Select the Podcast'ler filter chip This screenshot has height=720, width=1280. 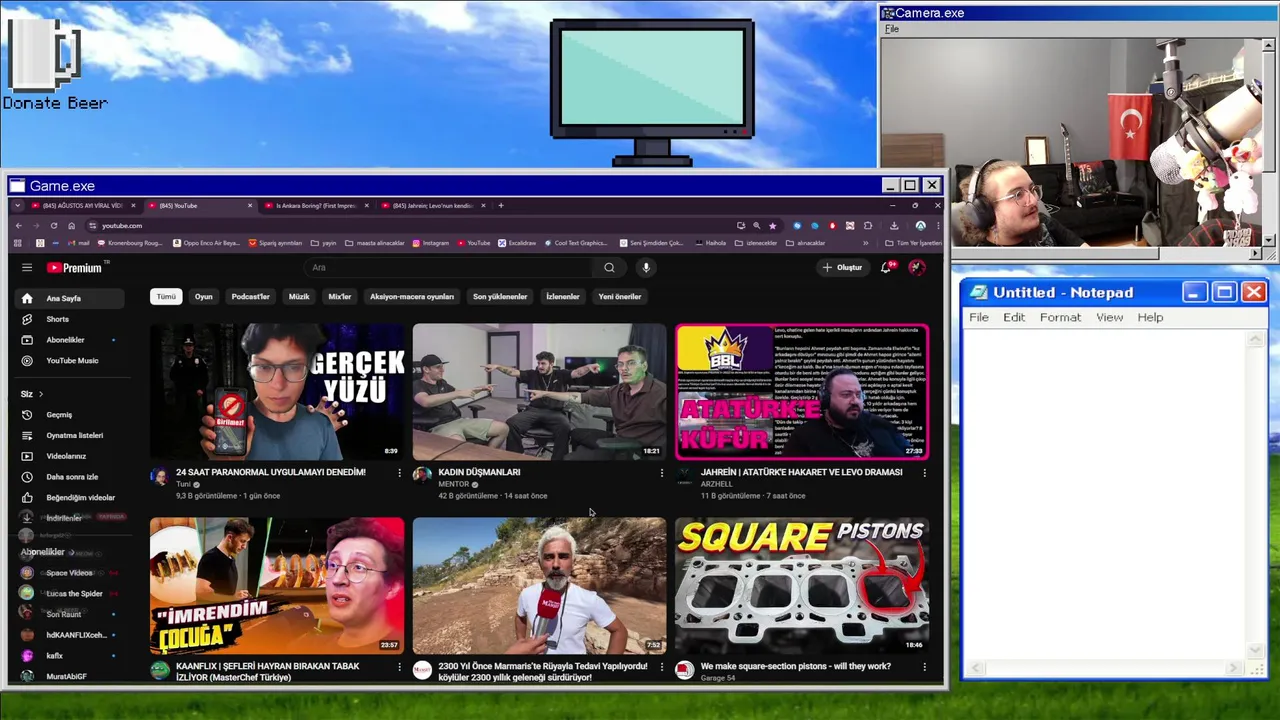click(251, 296)
